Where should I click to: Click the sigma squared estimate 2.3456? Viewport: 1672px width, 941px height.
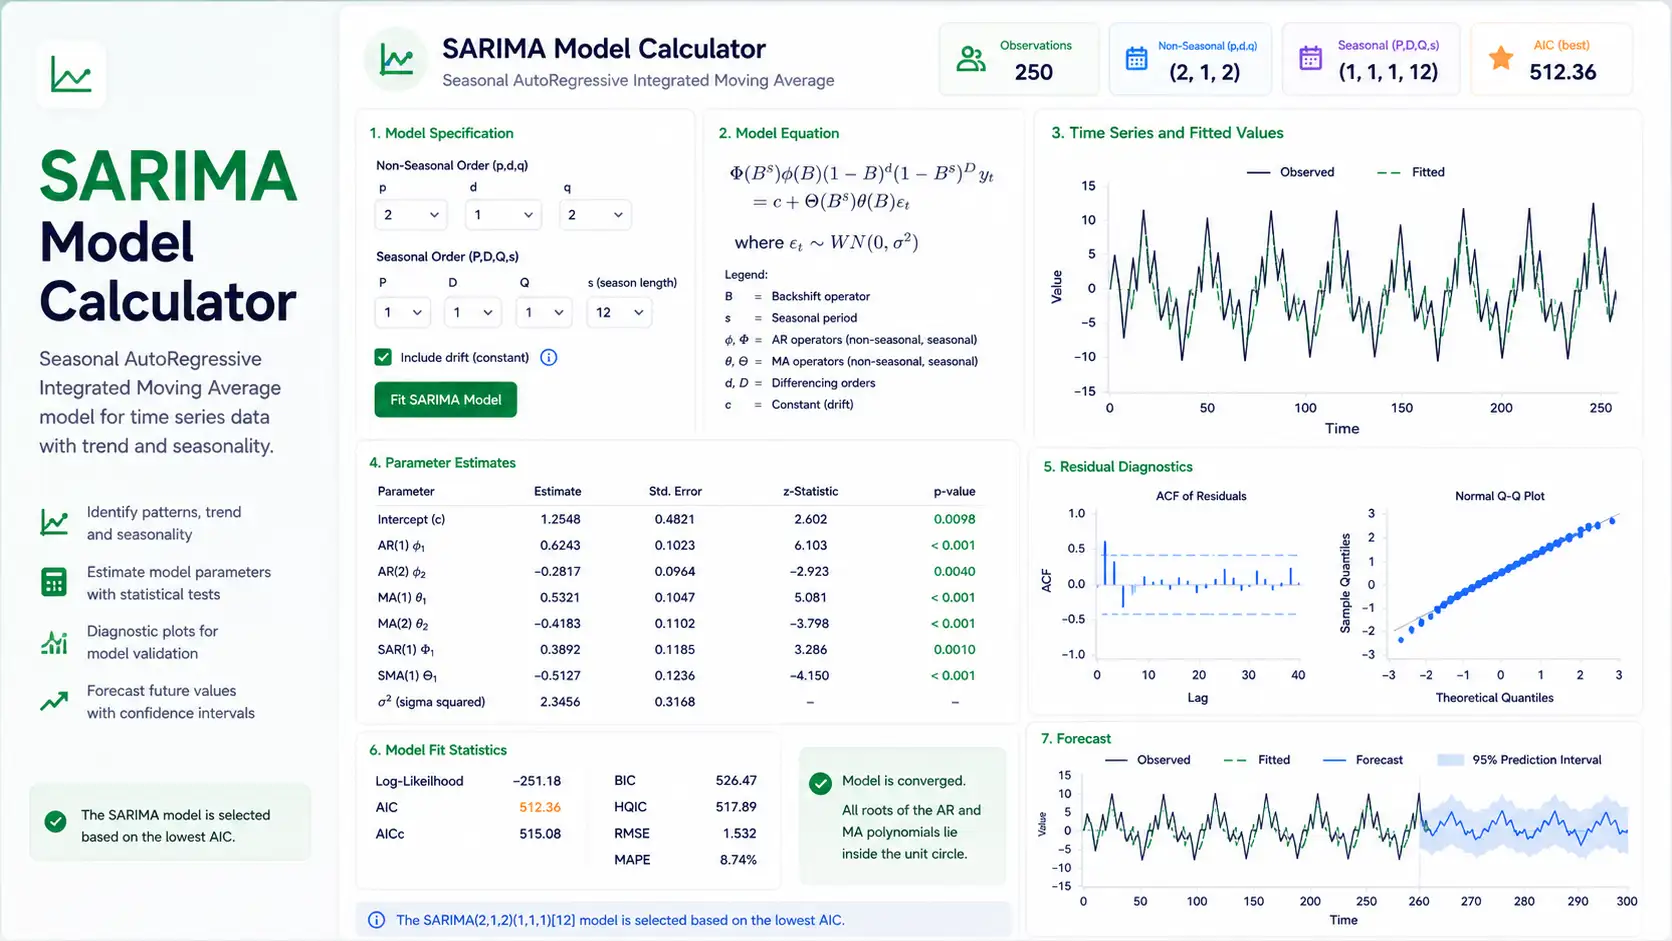click(x=560, y=702)
